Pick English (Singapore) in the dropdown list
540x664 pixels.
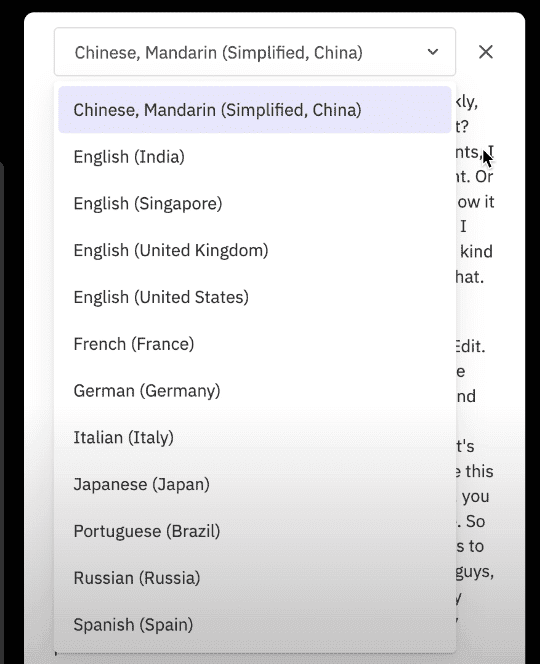pyautogui.click(x=255, y=204)
